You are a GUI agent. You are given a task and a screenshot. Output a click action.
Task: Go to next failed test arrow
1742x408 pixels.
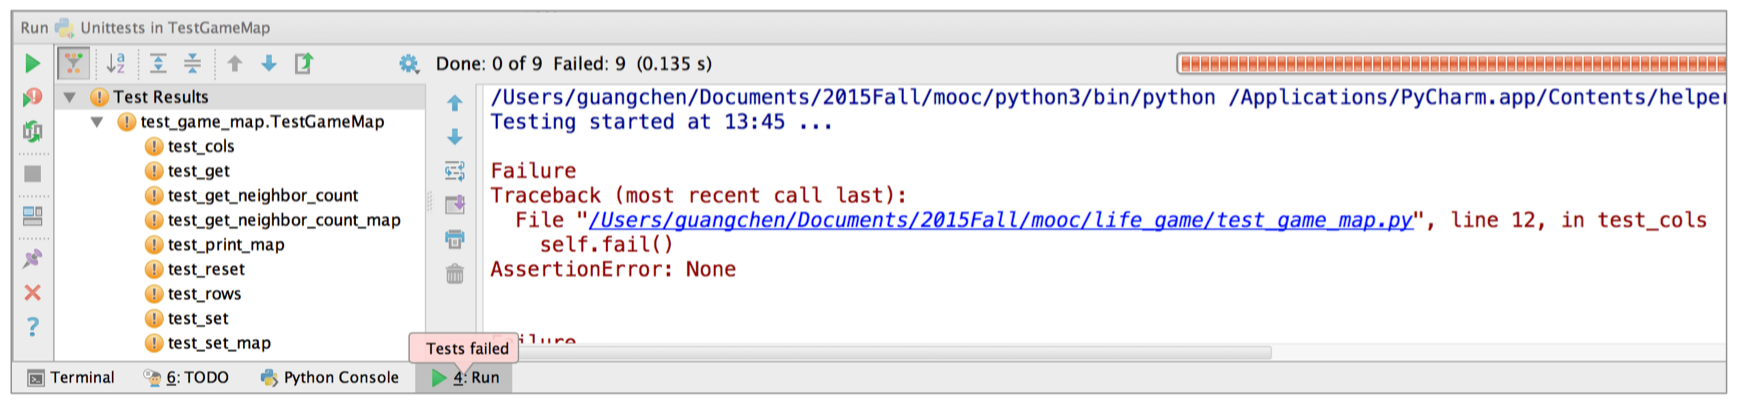(x=269, y=63)
